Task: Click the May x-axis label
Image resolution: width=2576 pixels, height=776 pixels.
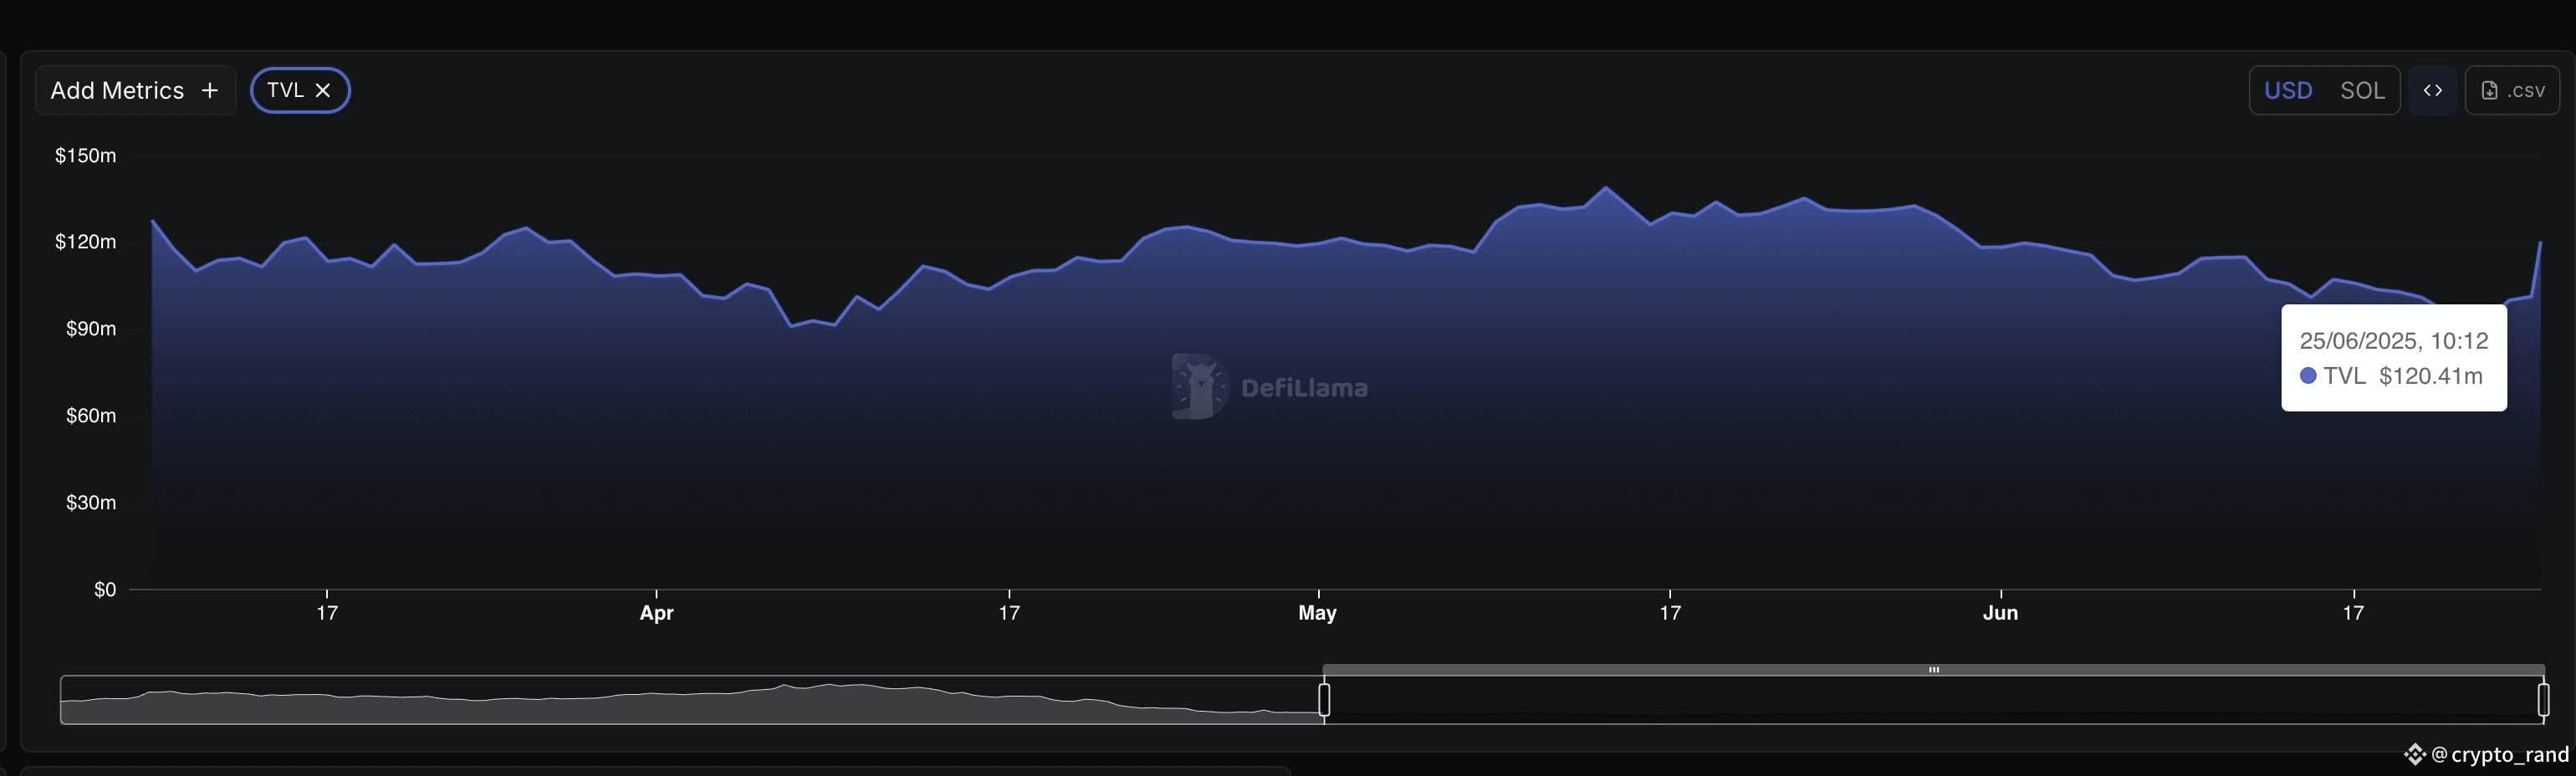Action: [x=1317, y=613]
